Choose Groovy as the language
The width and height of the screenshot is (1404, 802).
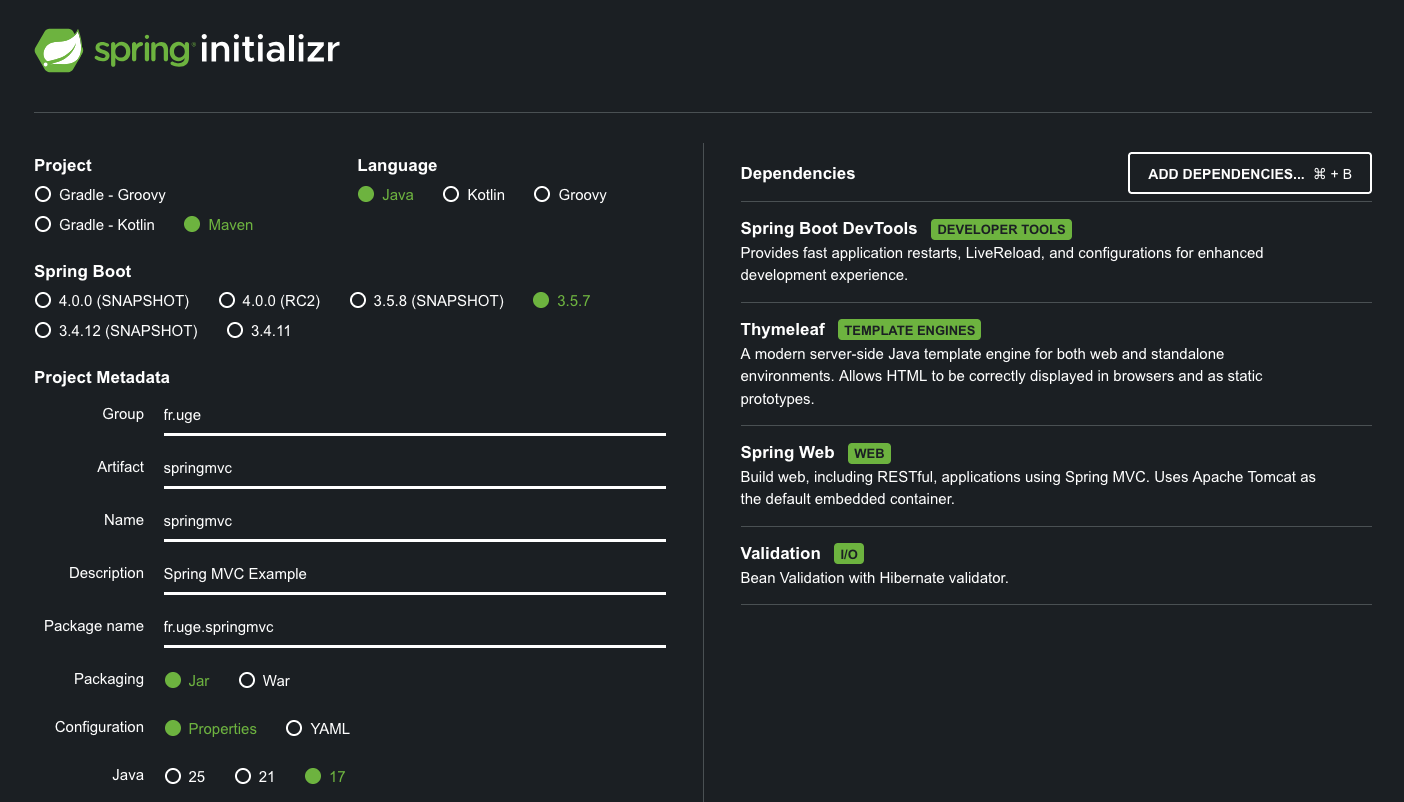pos(570,195)
